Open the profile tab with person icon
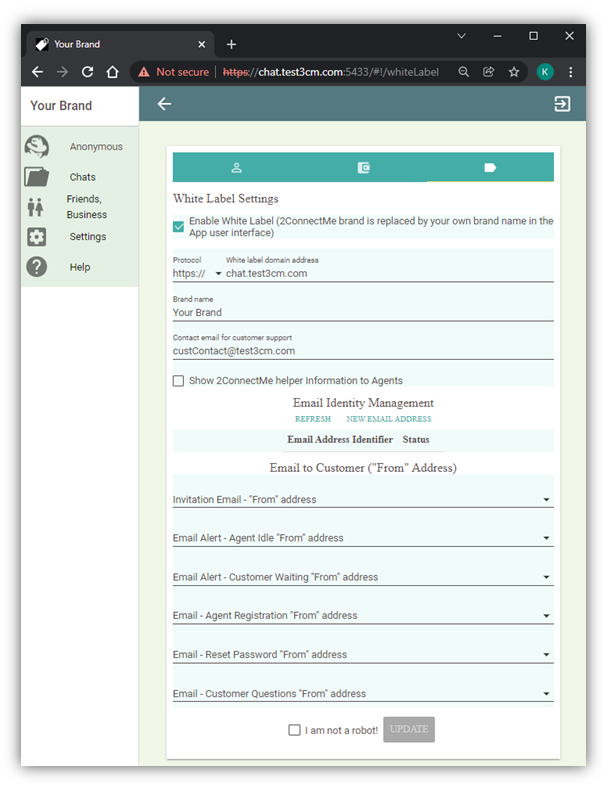Viewport: 603px width, 788px height. pos(236,167)
